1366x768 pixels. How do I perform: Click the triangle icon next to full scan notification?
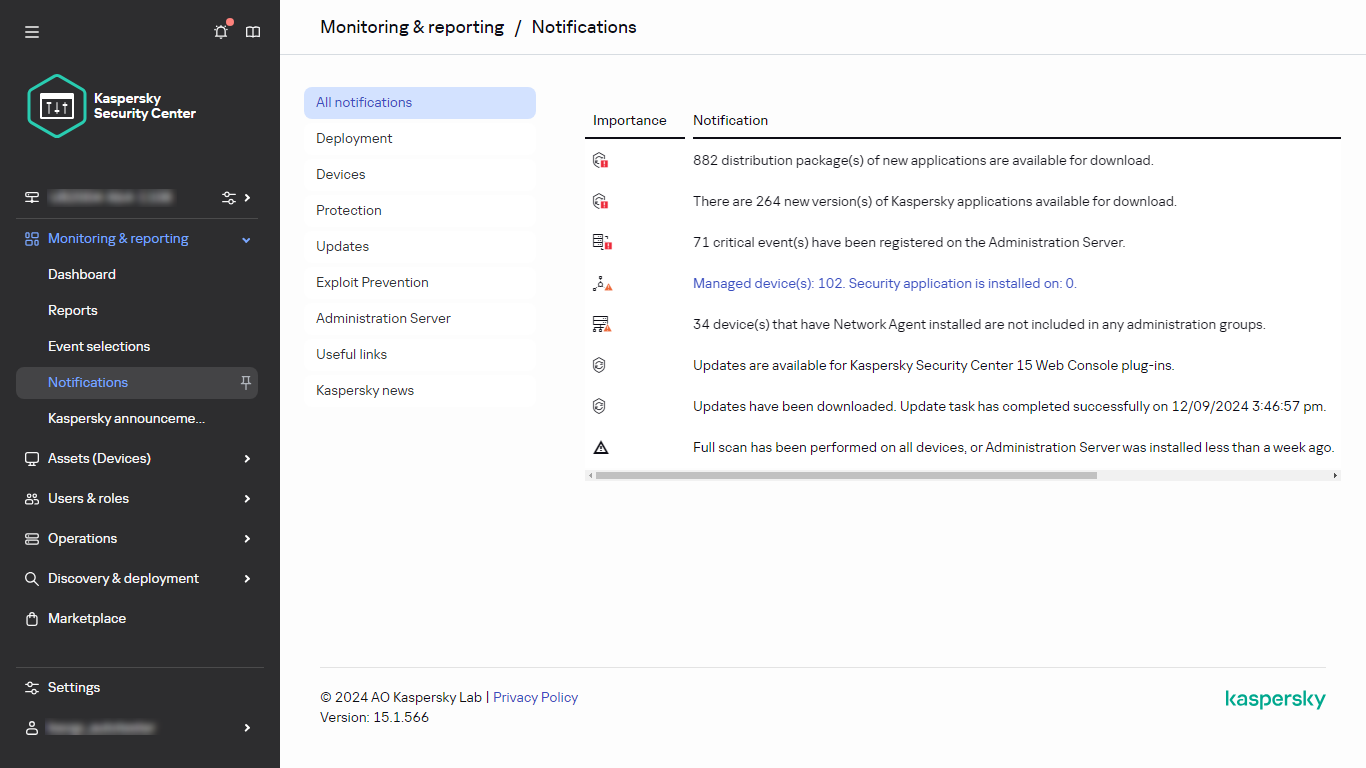tap(600, 447)
